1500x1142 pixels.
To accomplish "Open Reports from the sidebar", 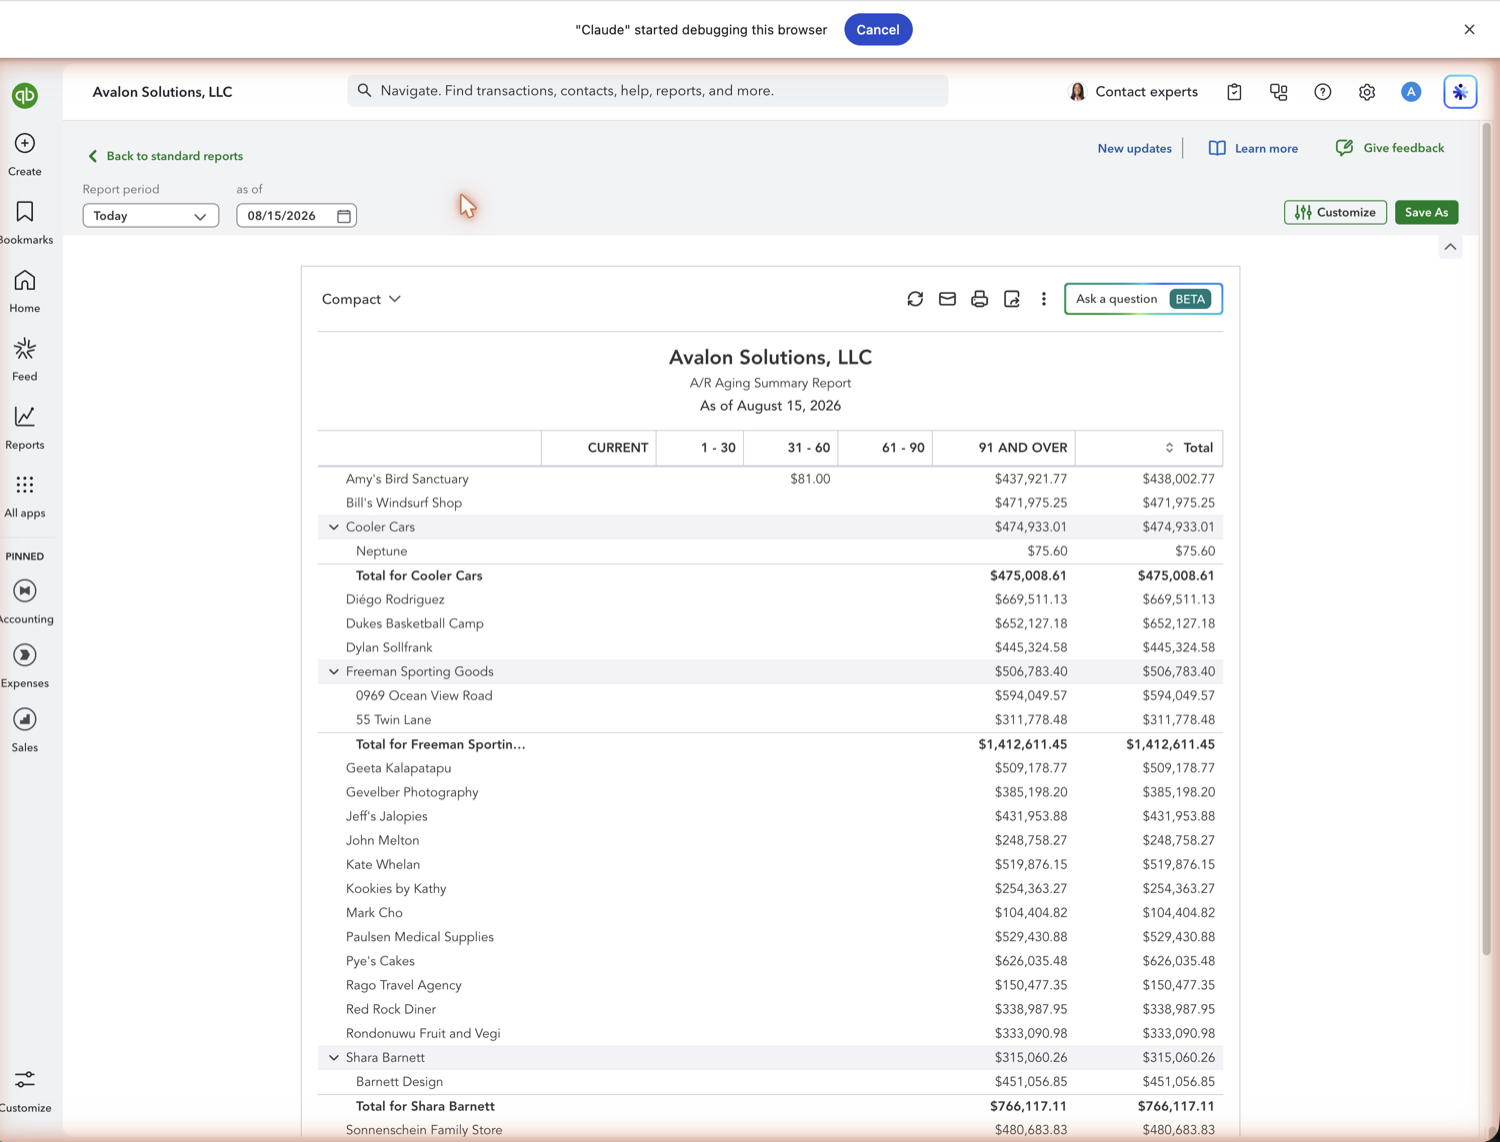I will pyautogui.click(x=25, y=428).
